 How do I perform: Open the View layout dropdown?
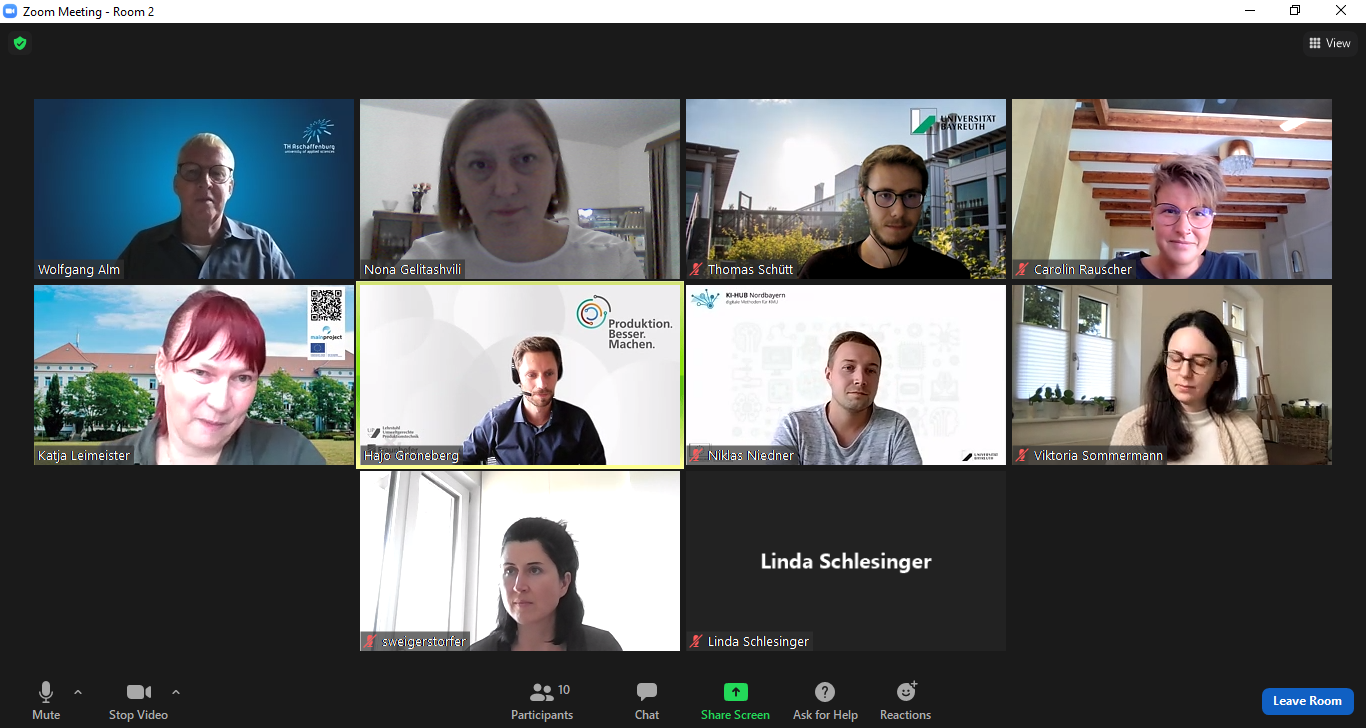[1330, 43]
